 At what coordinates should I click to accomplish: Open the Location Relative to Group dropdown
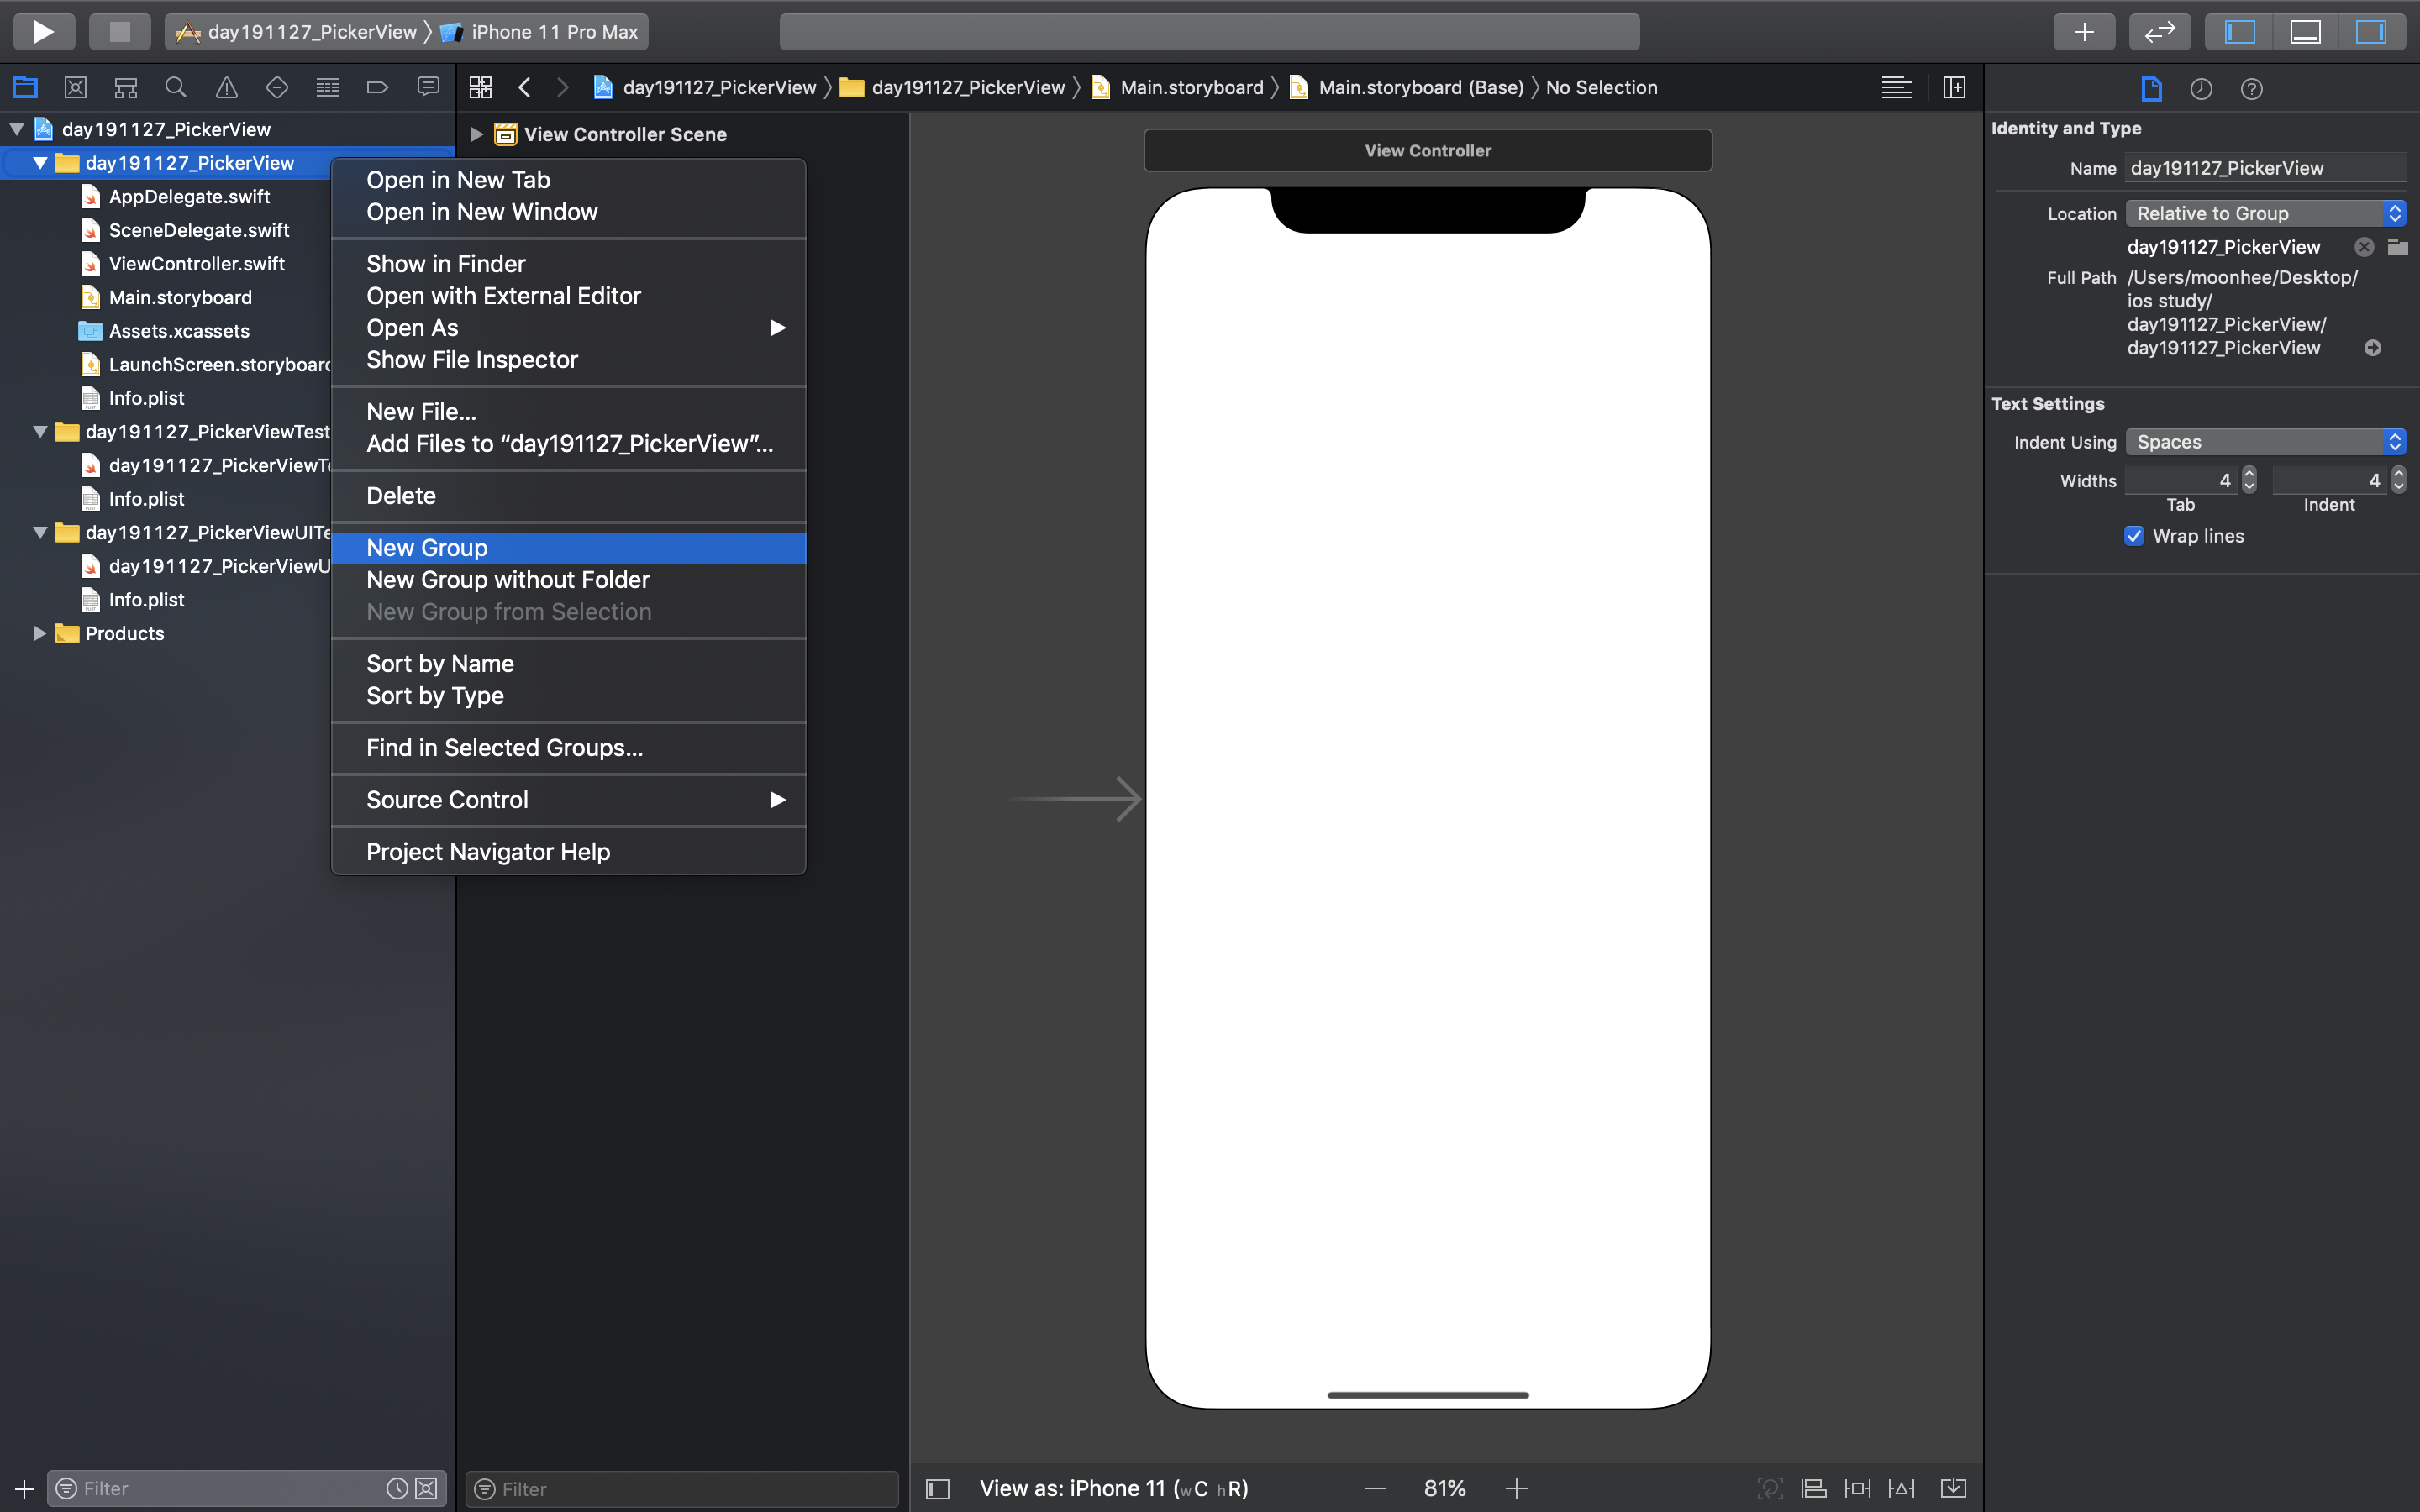(2265, 213)
